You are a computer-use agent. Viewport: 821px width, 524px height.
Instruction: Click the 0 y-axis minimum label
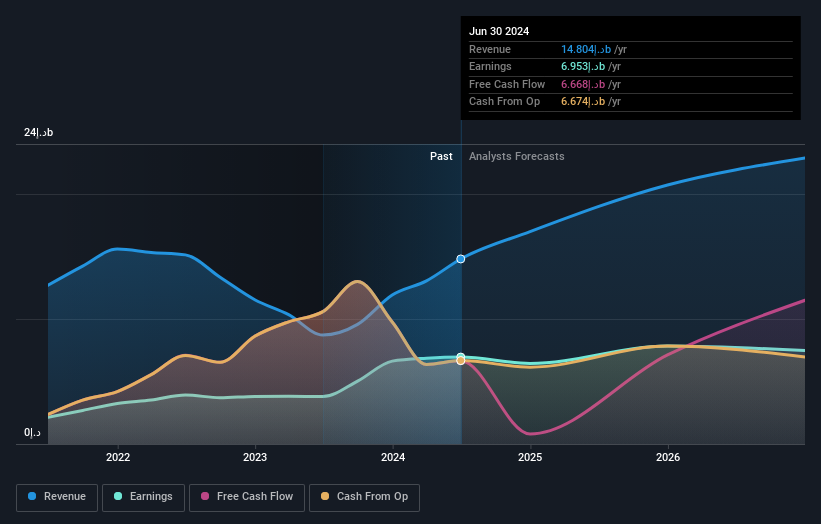32,432
